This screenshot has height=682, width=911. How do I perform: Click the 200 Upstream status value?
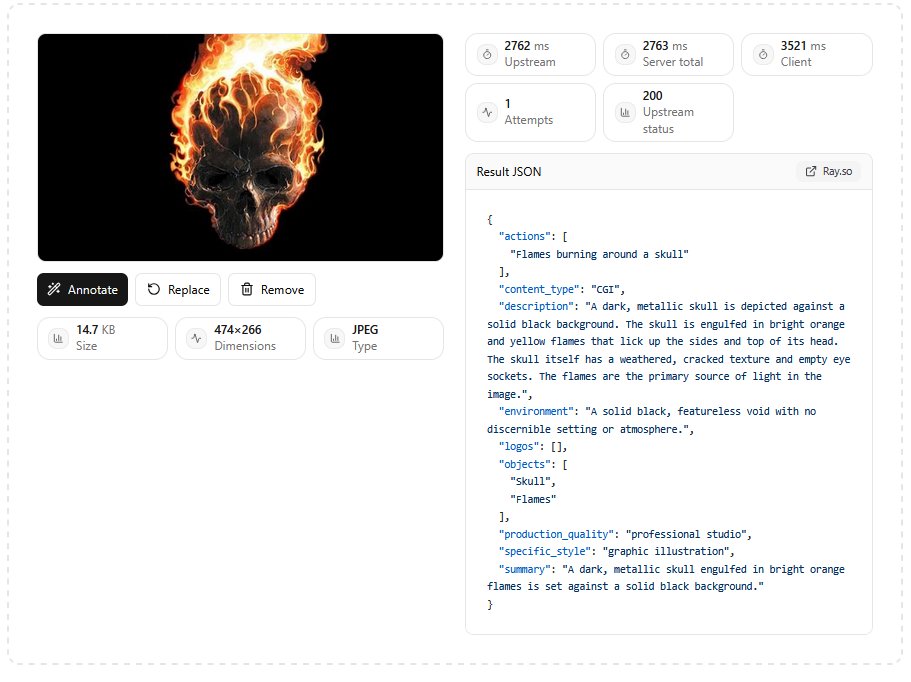652,96
